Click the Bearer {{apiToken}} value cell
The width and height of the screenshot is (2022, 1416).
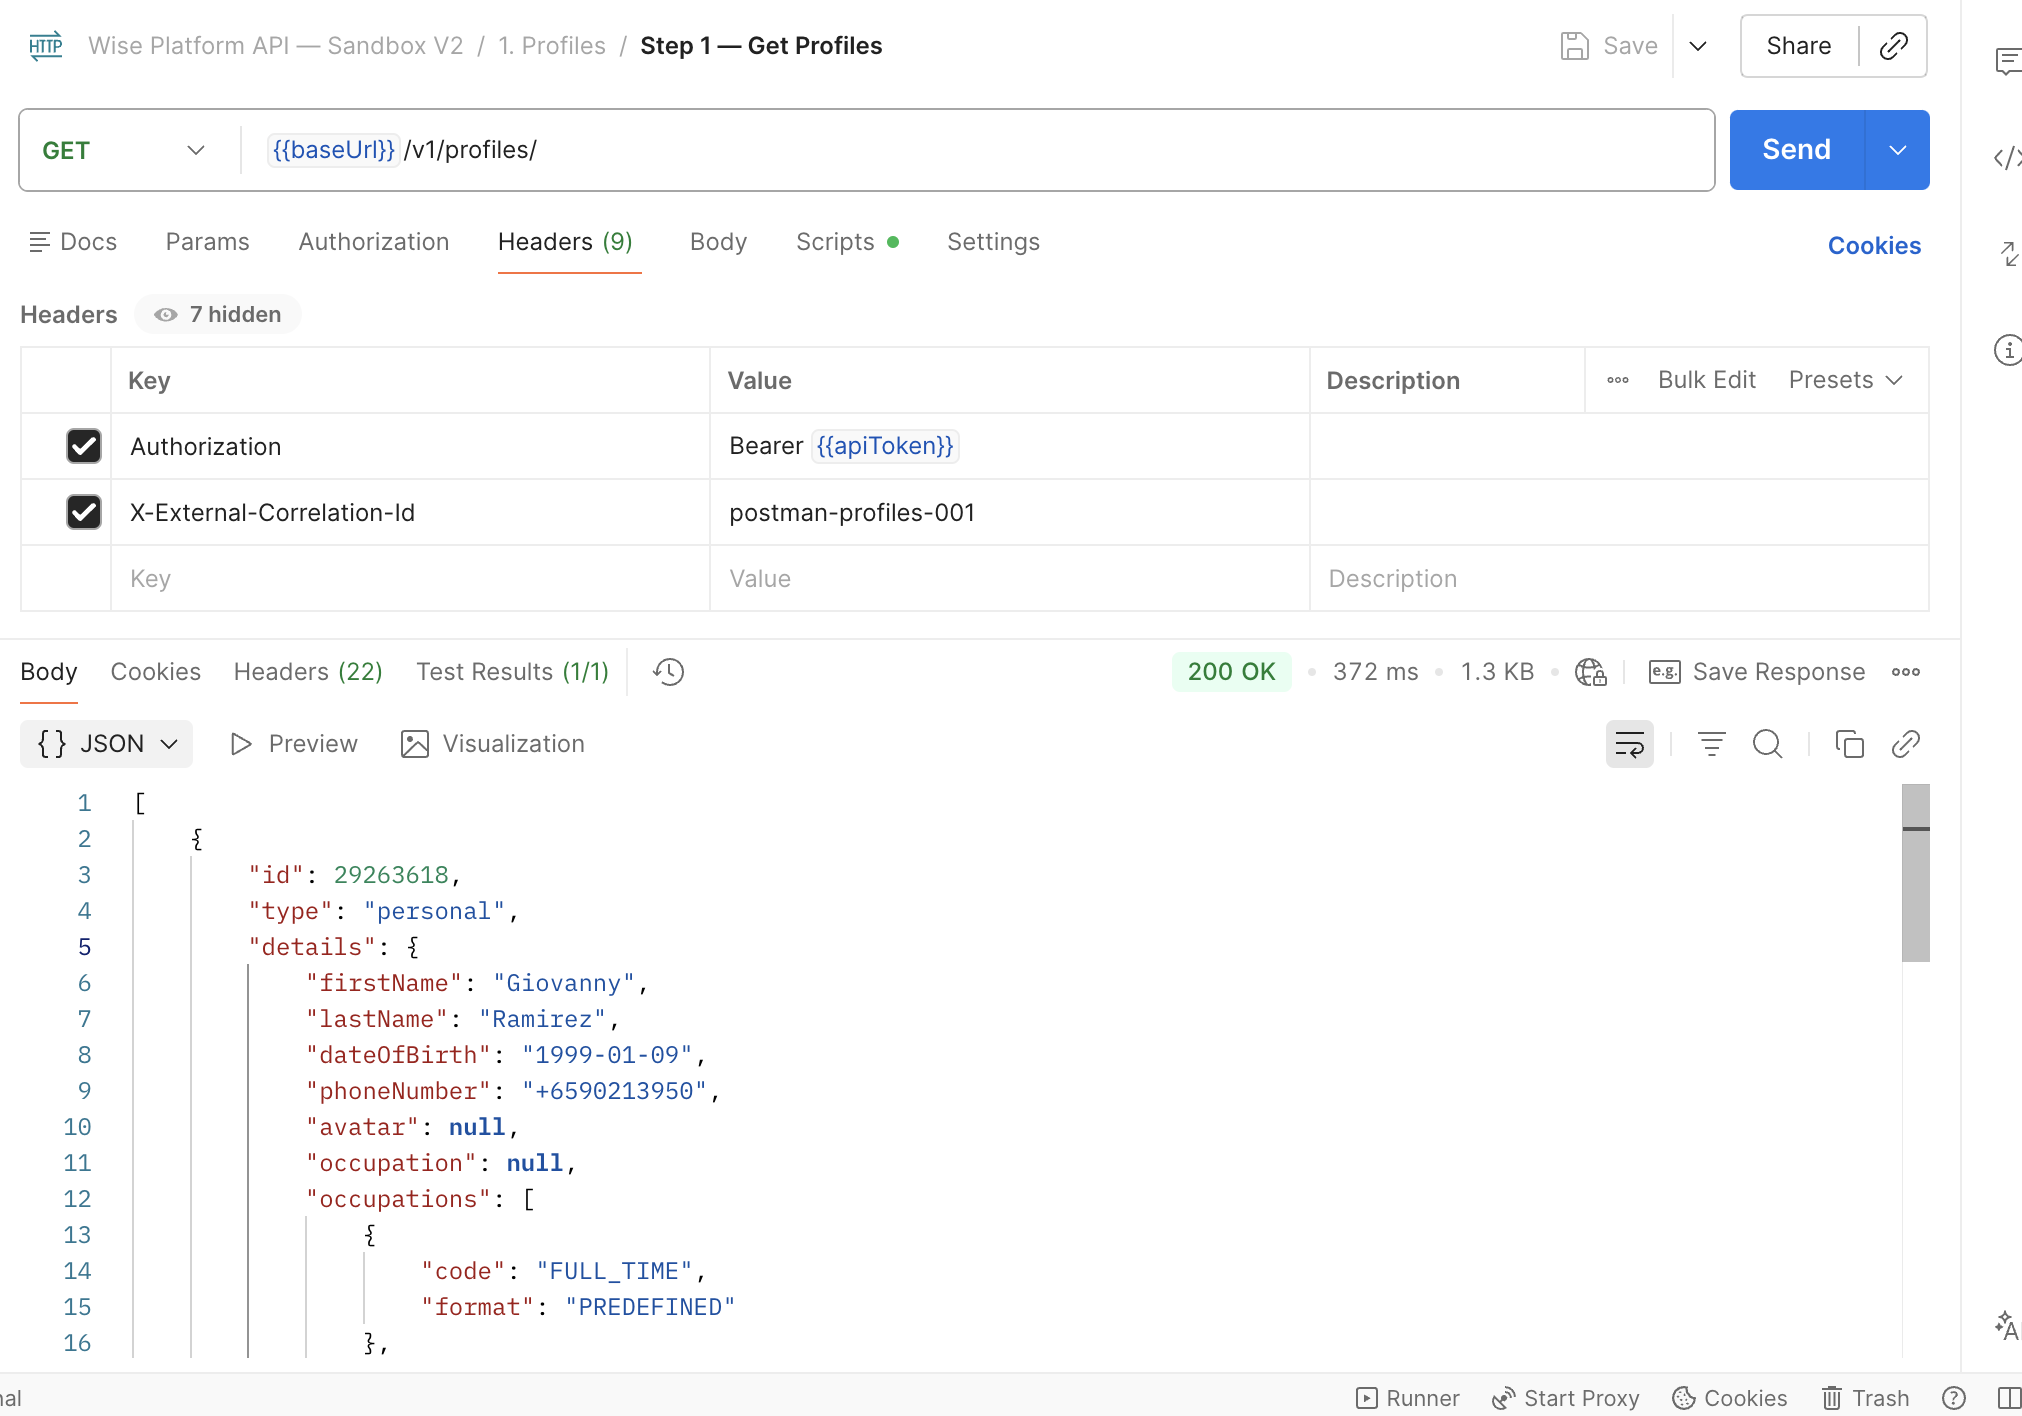1010,446
